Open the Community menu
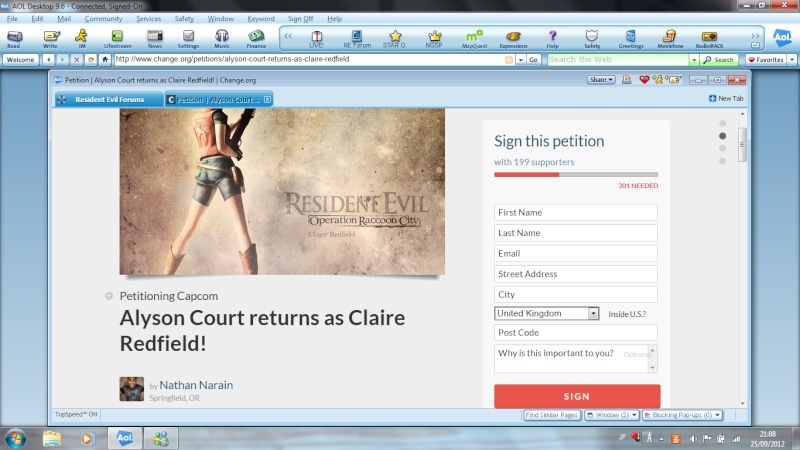Viewport: 800px width, 450px height. tap(104, 18)
